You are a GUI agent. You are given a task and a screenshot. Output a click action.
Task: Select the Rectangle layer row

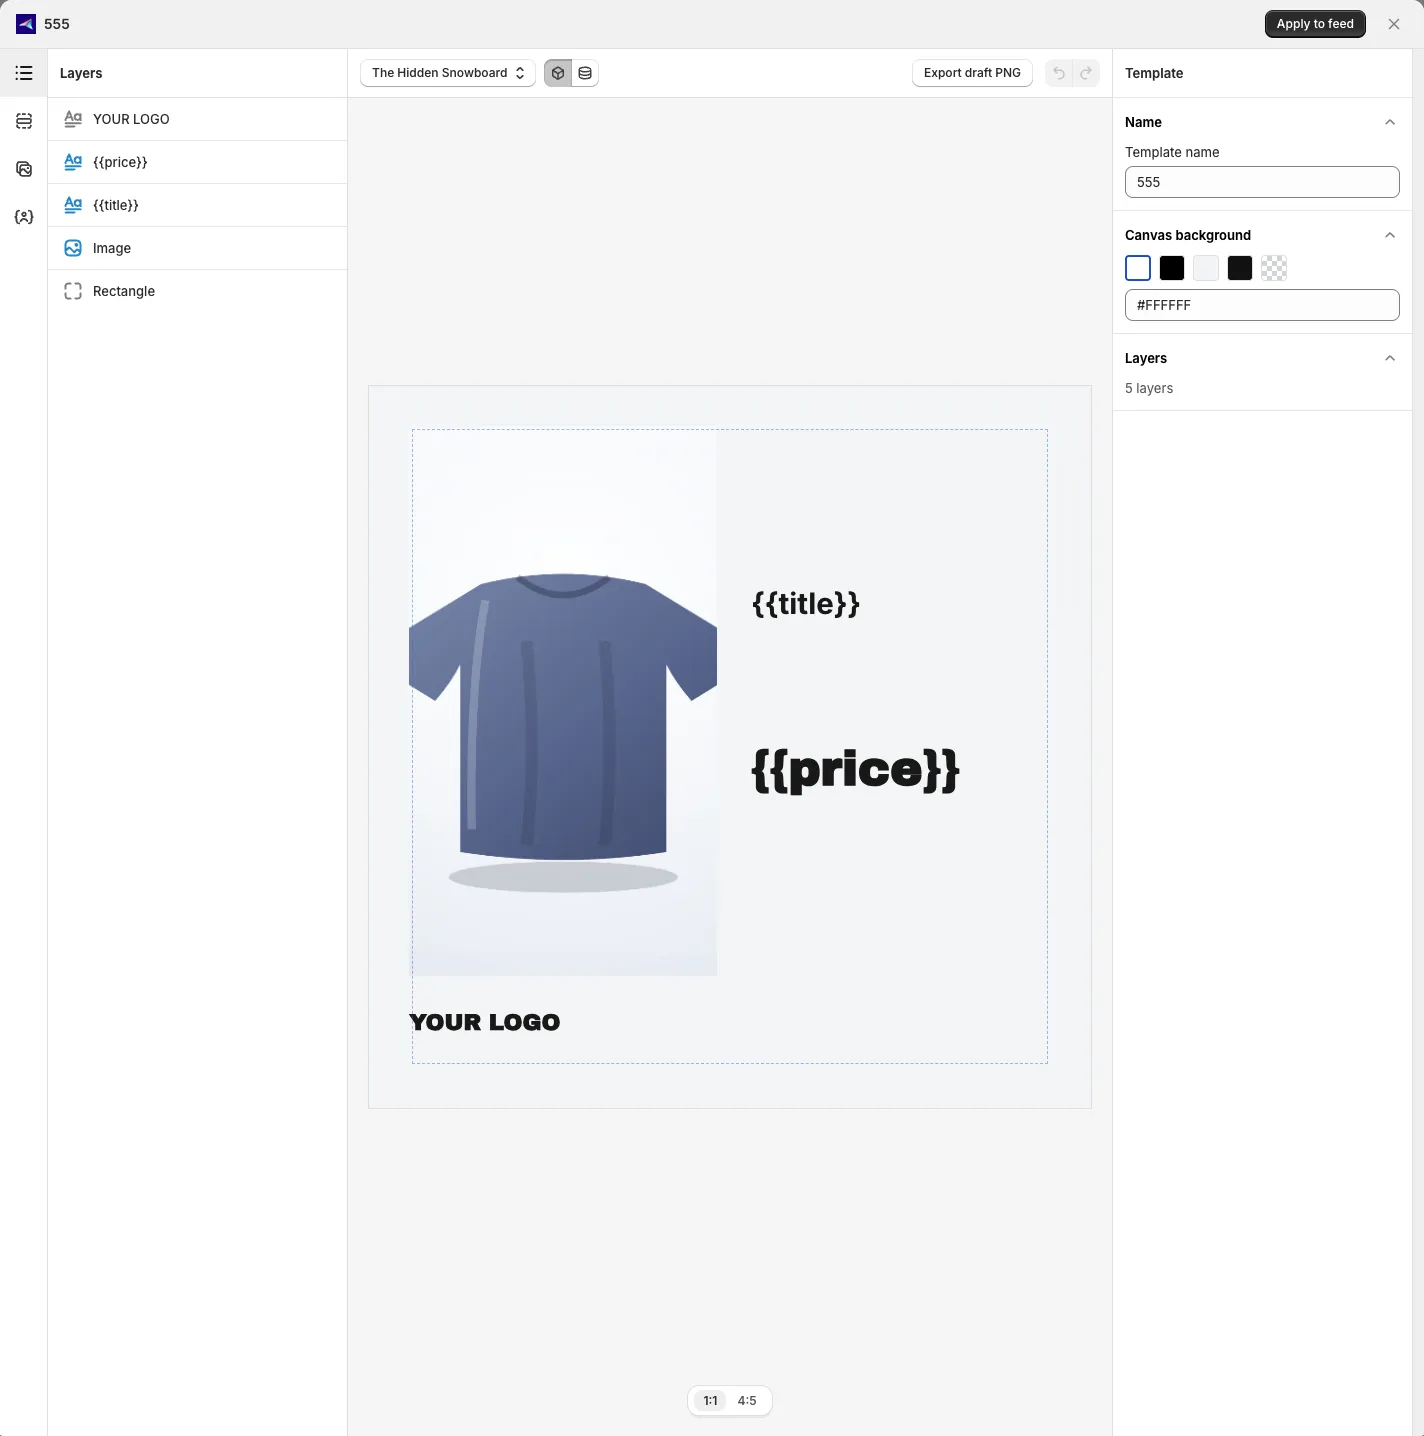[x=198, y=291]
